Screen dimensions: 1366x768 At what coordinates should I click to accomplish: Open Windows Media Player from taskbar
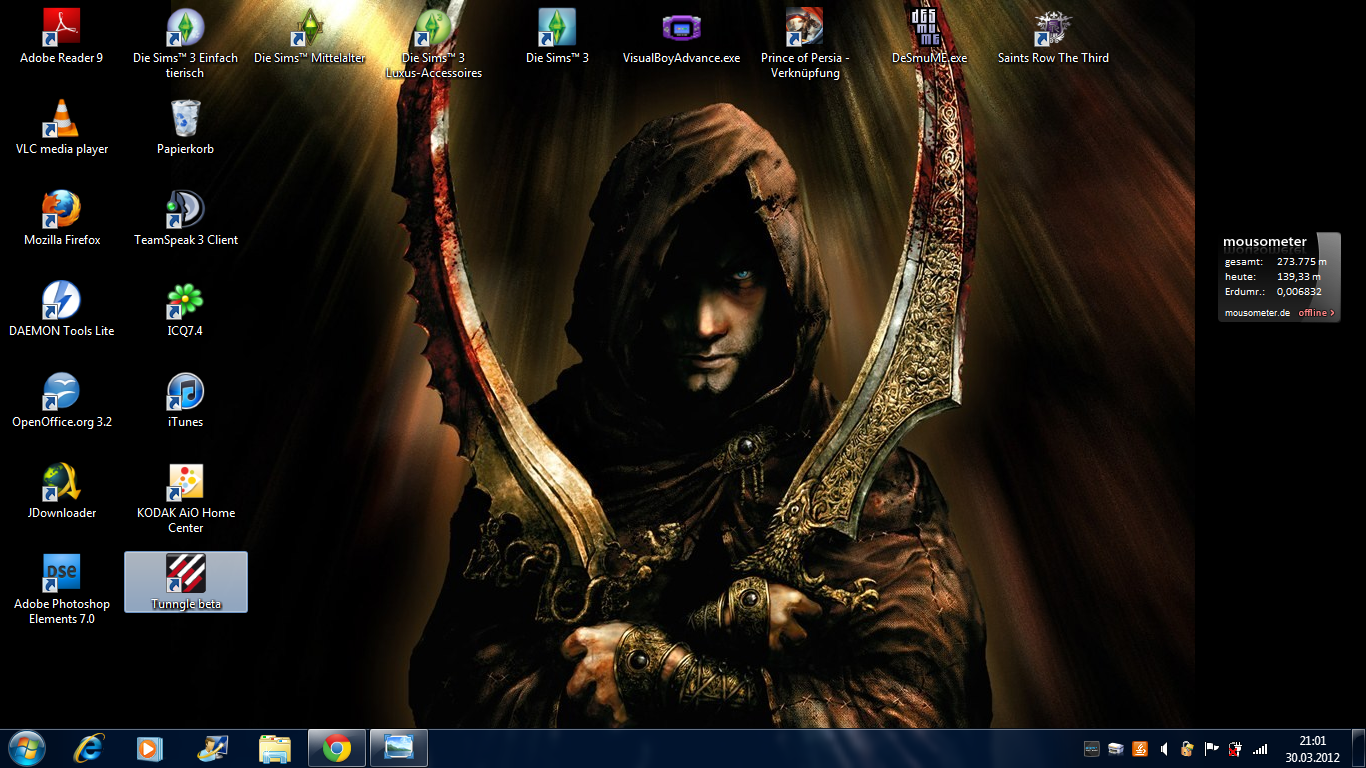coord(150,748)
